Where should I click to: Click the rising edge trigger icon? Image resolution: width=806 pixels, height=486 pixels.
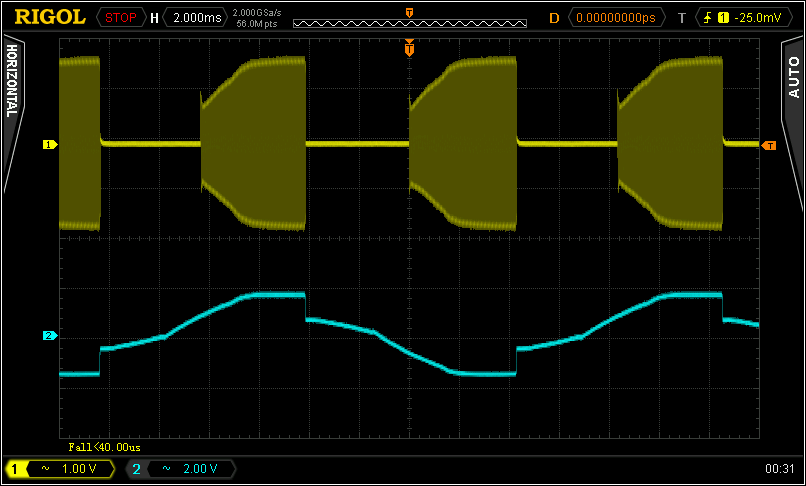point(707,18)
